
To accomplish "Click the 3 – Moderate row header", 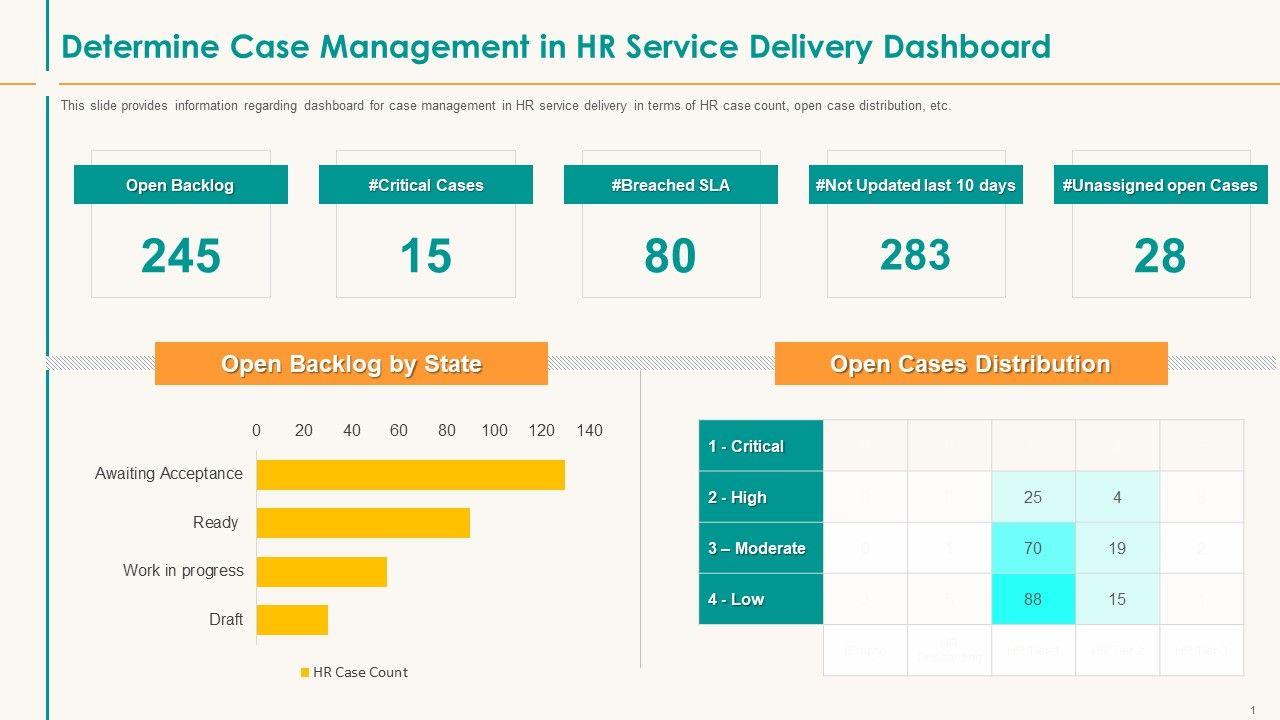I will 760,548.
